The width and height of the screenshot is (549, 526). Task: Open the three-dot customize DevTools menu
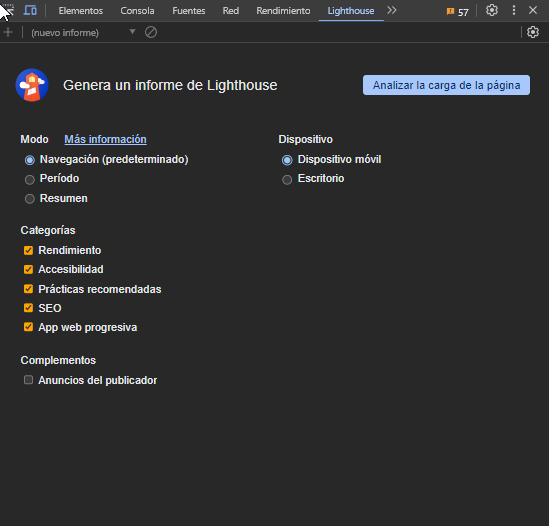pyautogui.click(x=514, y=10)
